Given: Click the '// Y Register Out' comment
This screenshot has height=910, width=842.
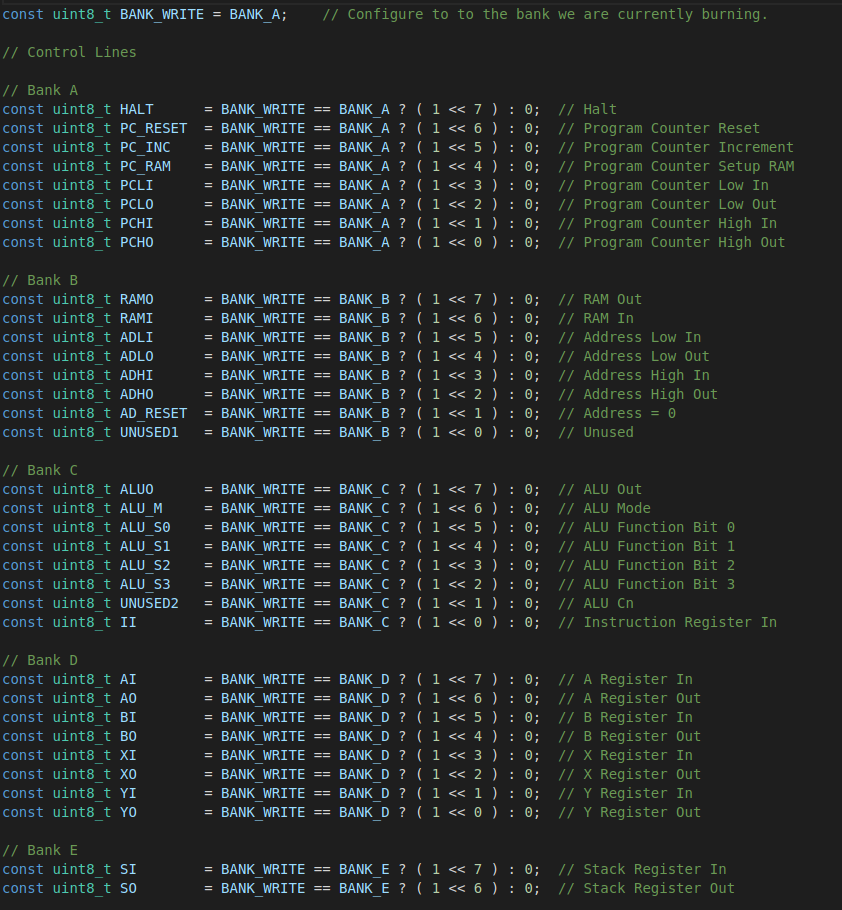Looking at the screenshot, I should (630, 812).
